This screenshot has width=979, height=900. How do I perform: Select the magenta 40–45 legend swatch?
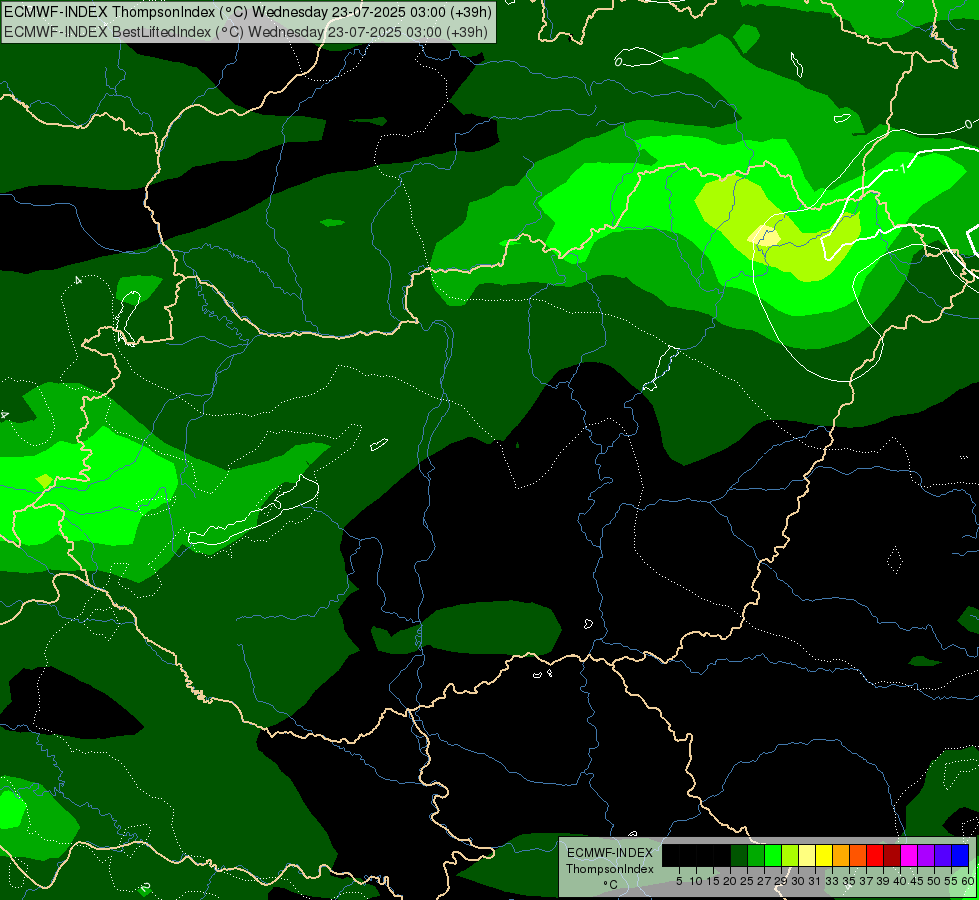[909, 855]
